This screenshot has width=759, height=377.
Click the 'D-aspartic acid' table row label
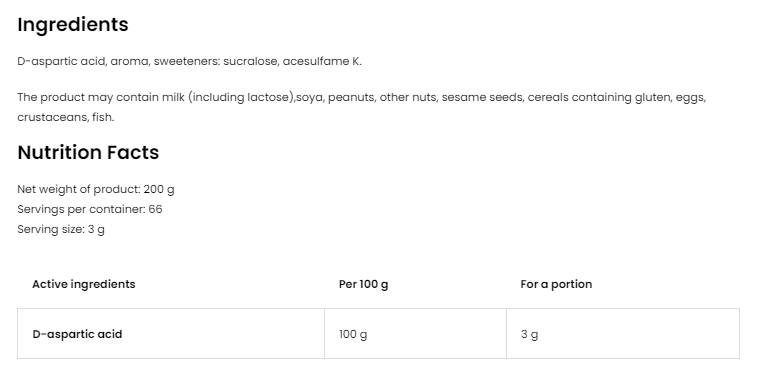77,334
